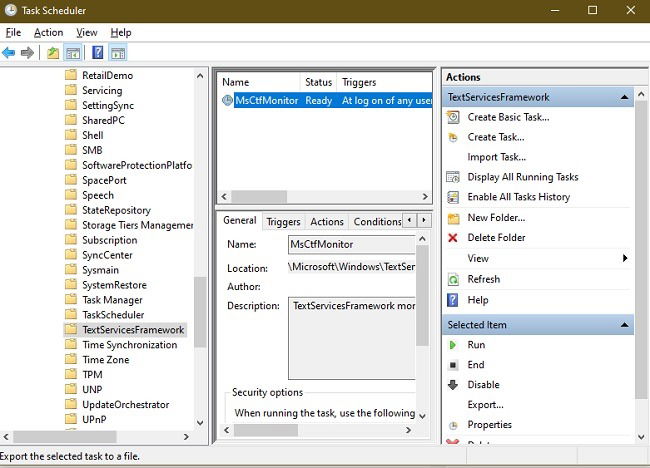Screen dimensions: 650x468
Task: Click the UPnP folder icon
Action: tap(71, 419)
